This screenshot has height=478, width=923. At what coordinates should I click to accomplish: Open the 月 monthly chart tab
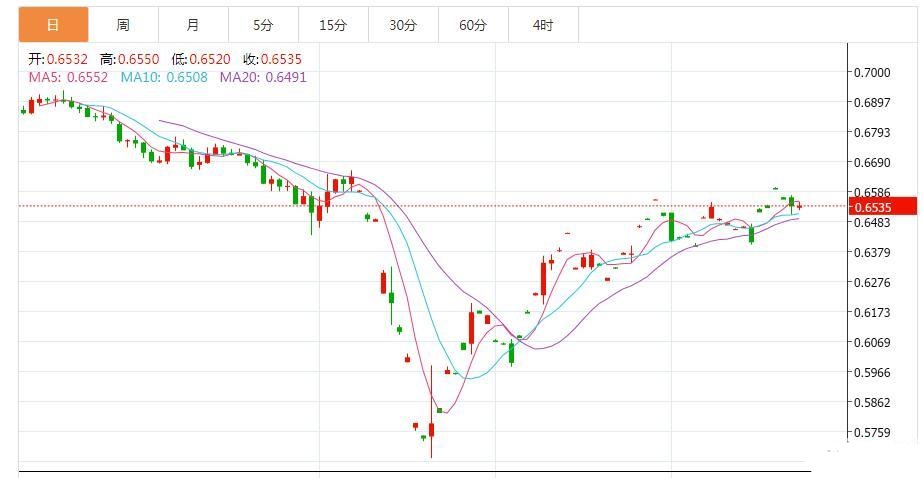[192, 25]
